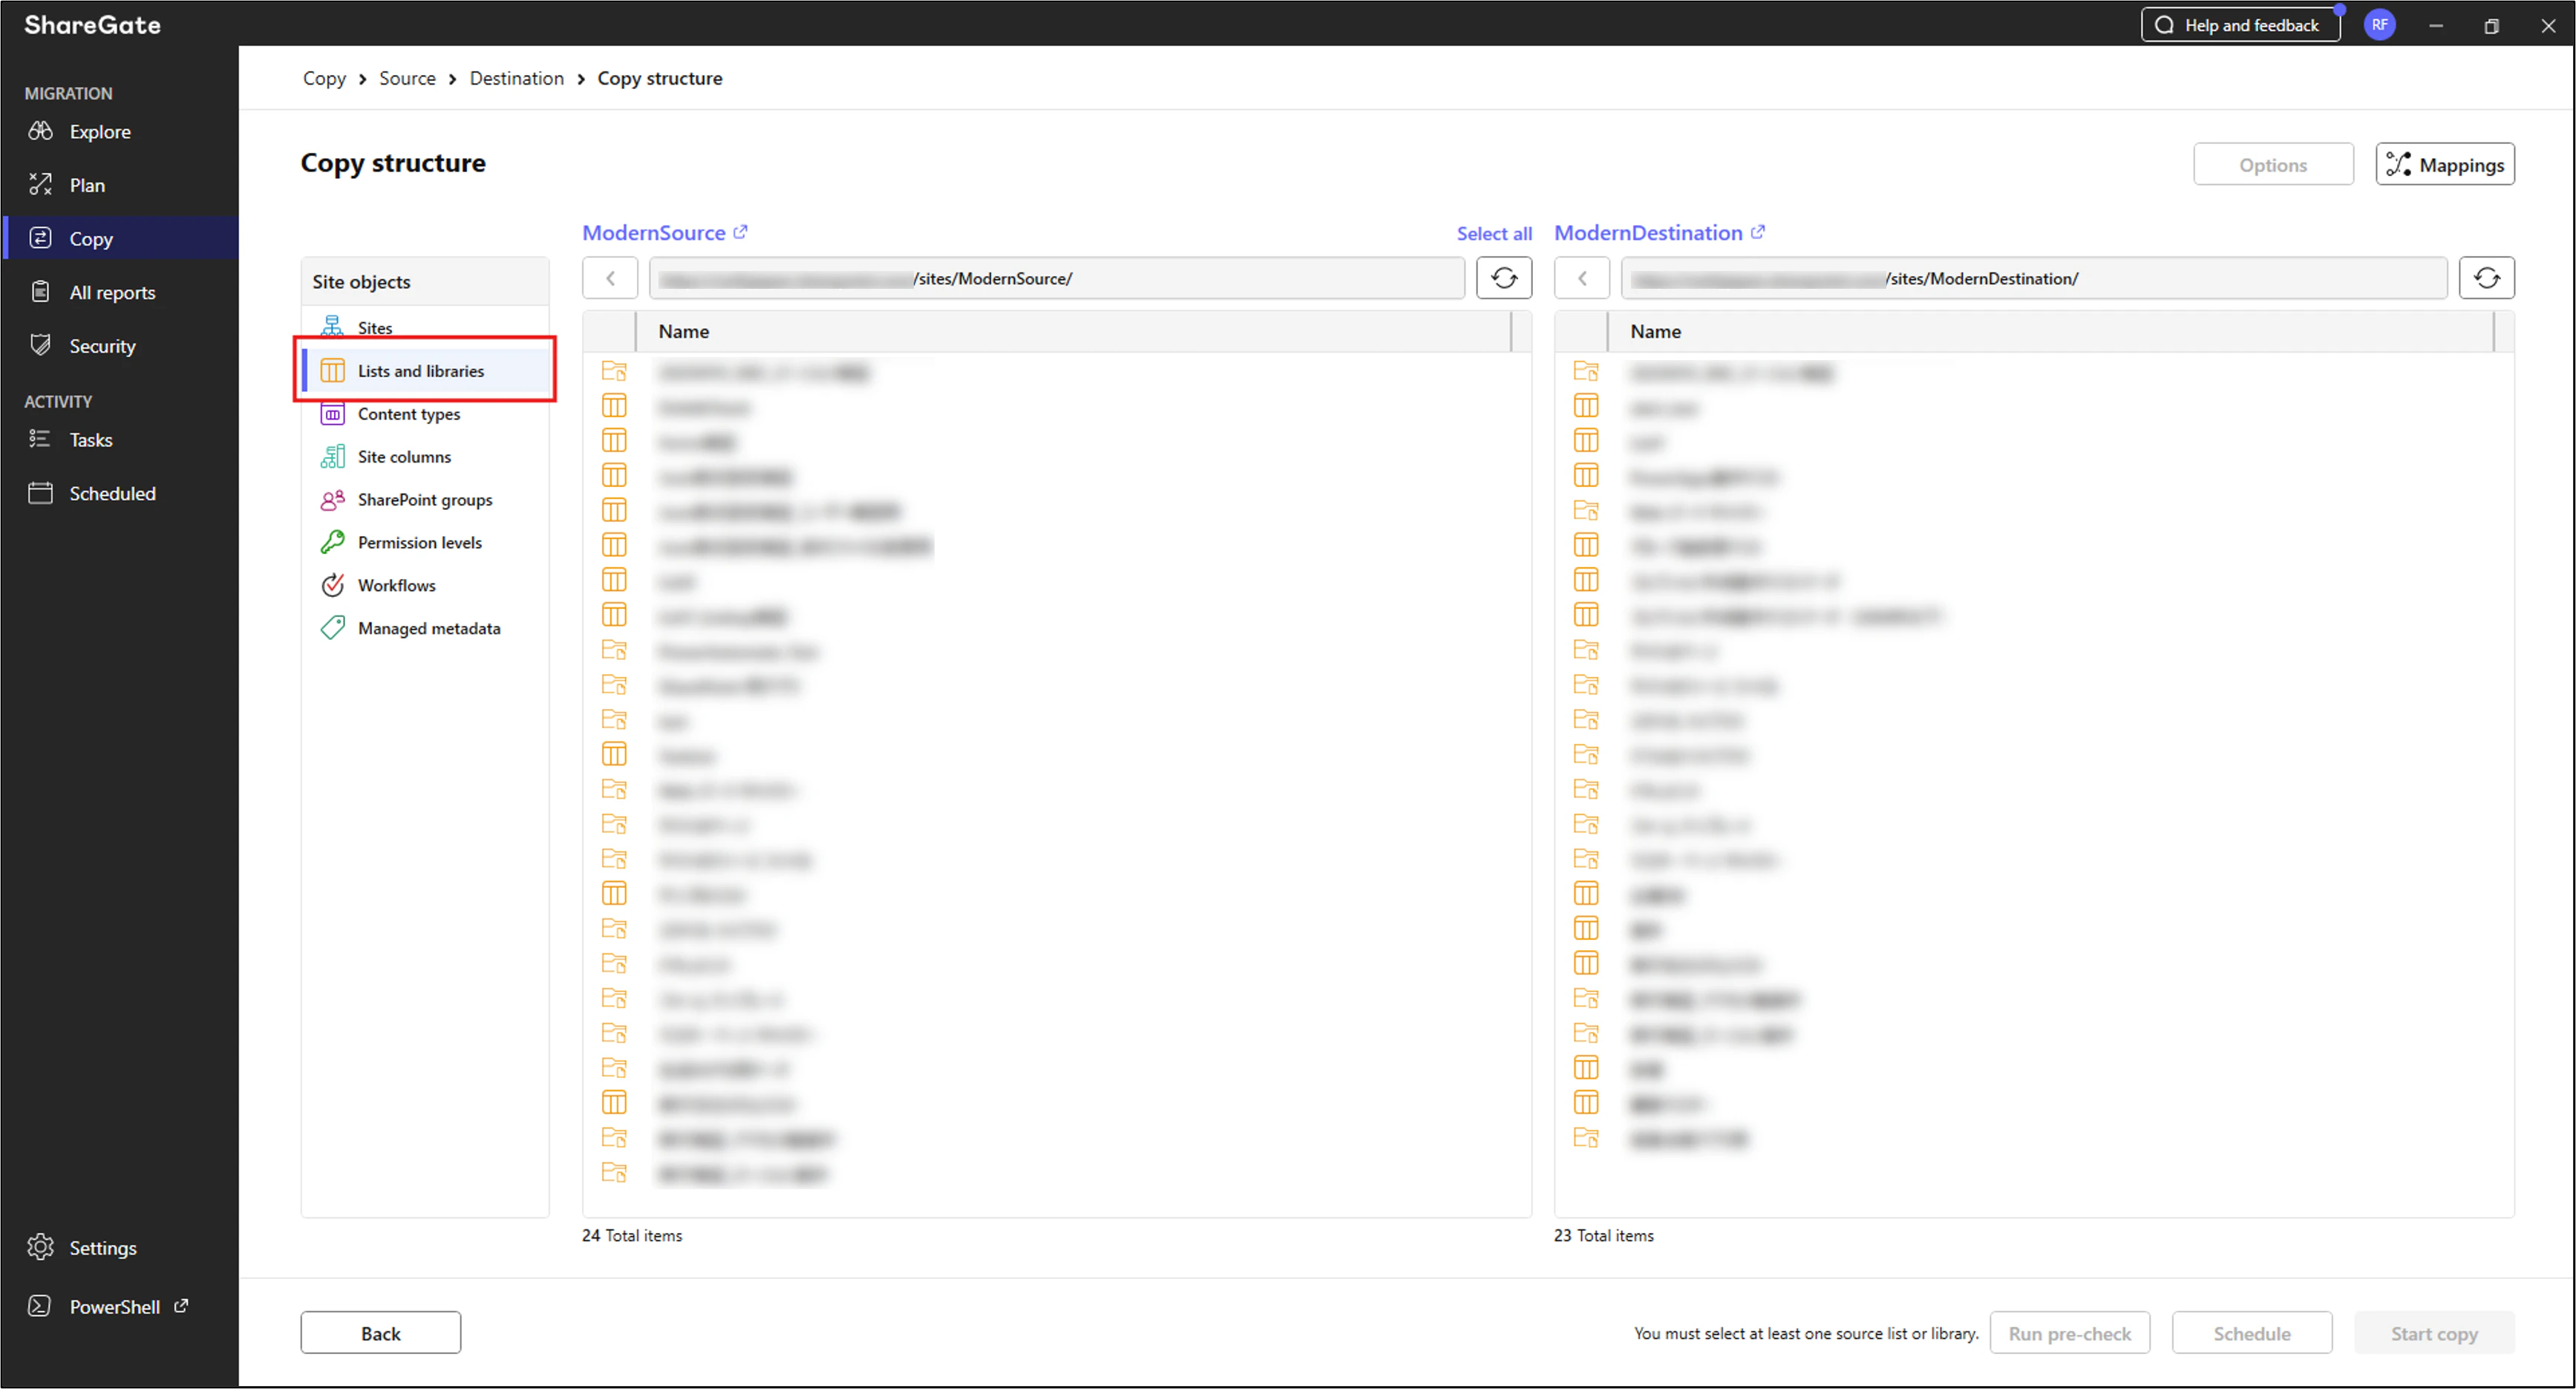Click the Options button

click(2273, 165)
